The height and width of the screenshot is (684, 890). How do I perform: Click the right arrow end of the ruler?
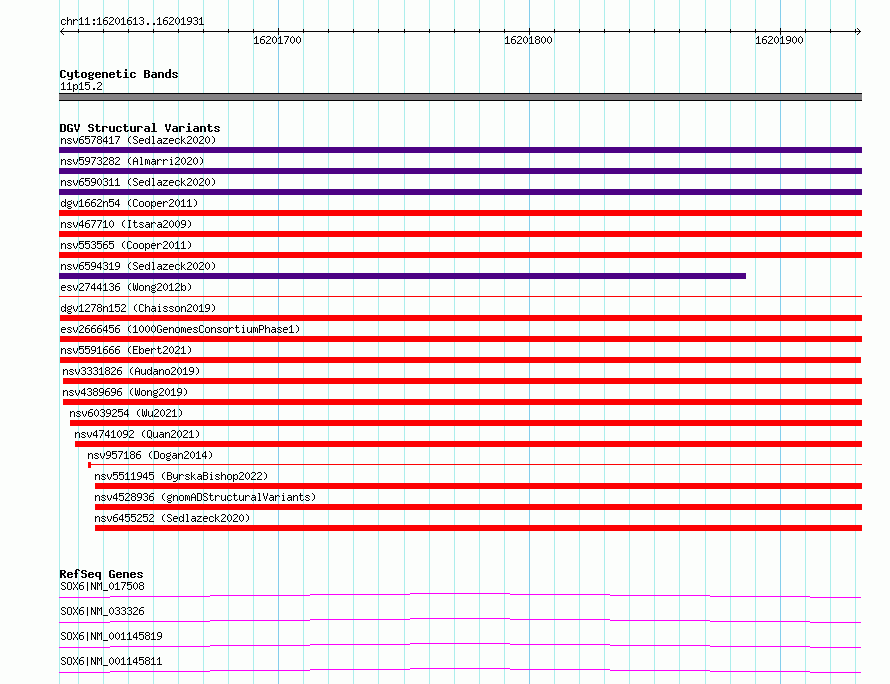click(859, 31)
